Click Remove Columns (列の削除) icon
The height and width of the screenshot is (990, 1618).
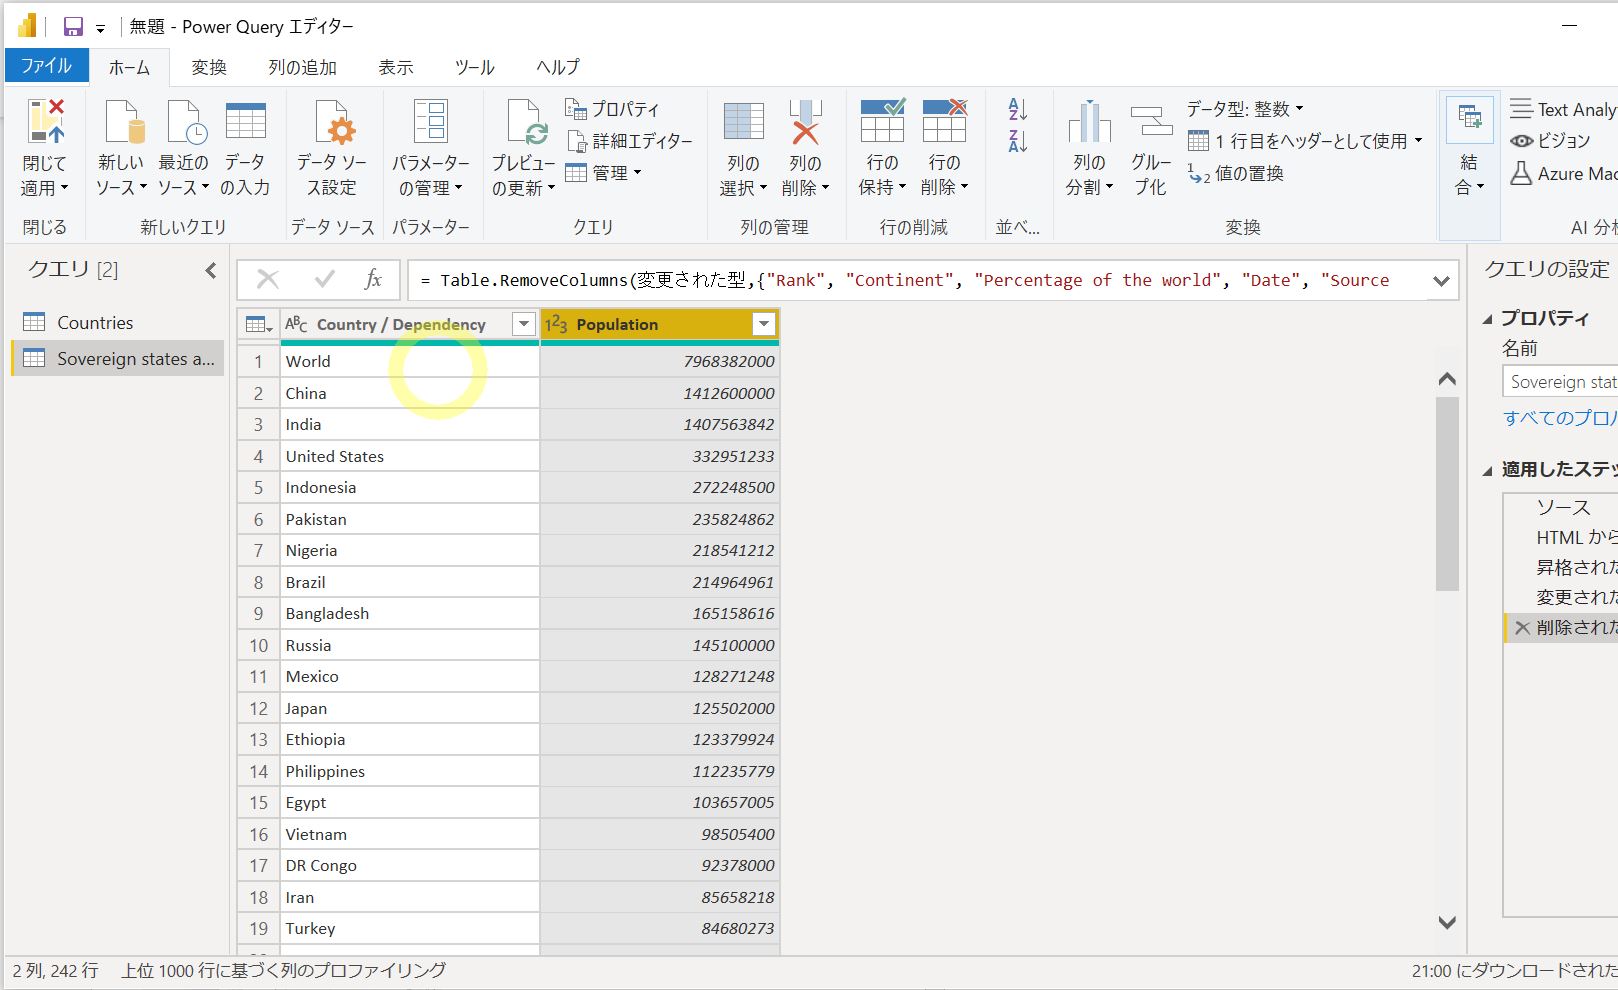[805, 121]
